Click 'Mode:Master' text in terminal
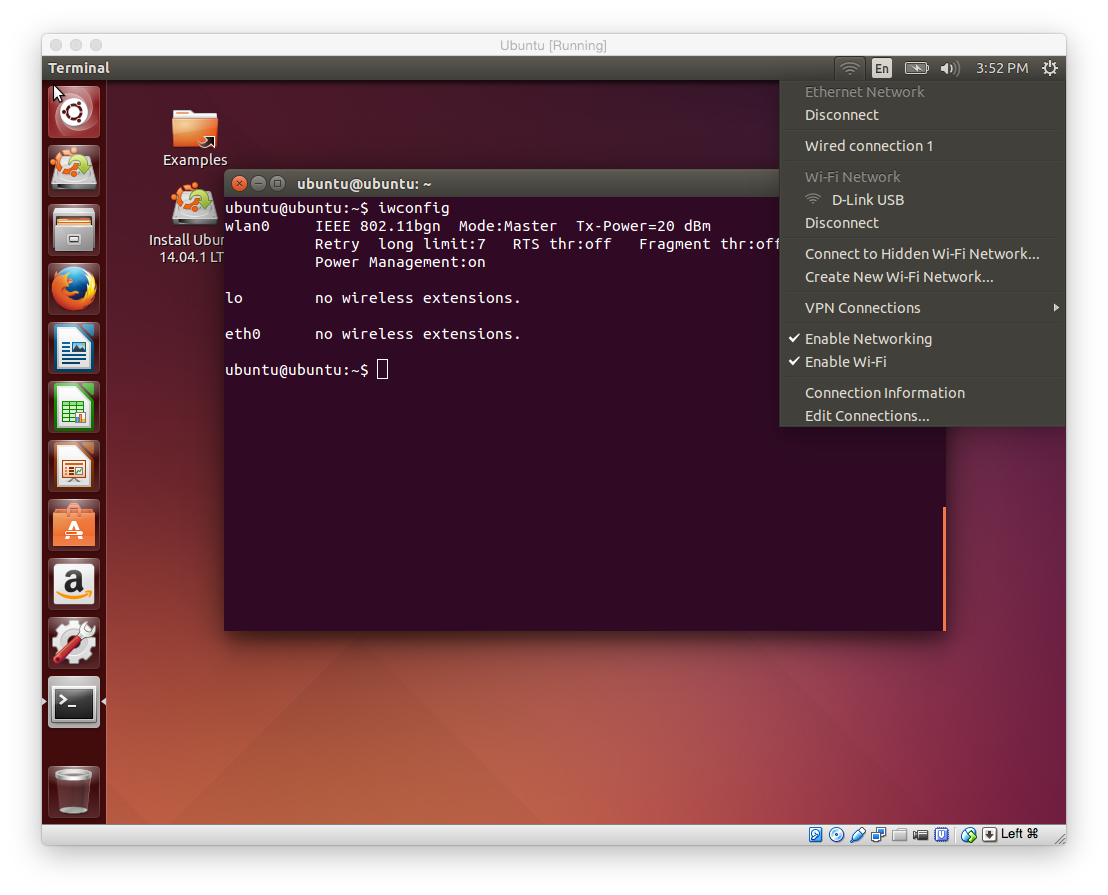 (507, 226)
